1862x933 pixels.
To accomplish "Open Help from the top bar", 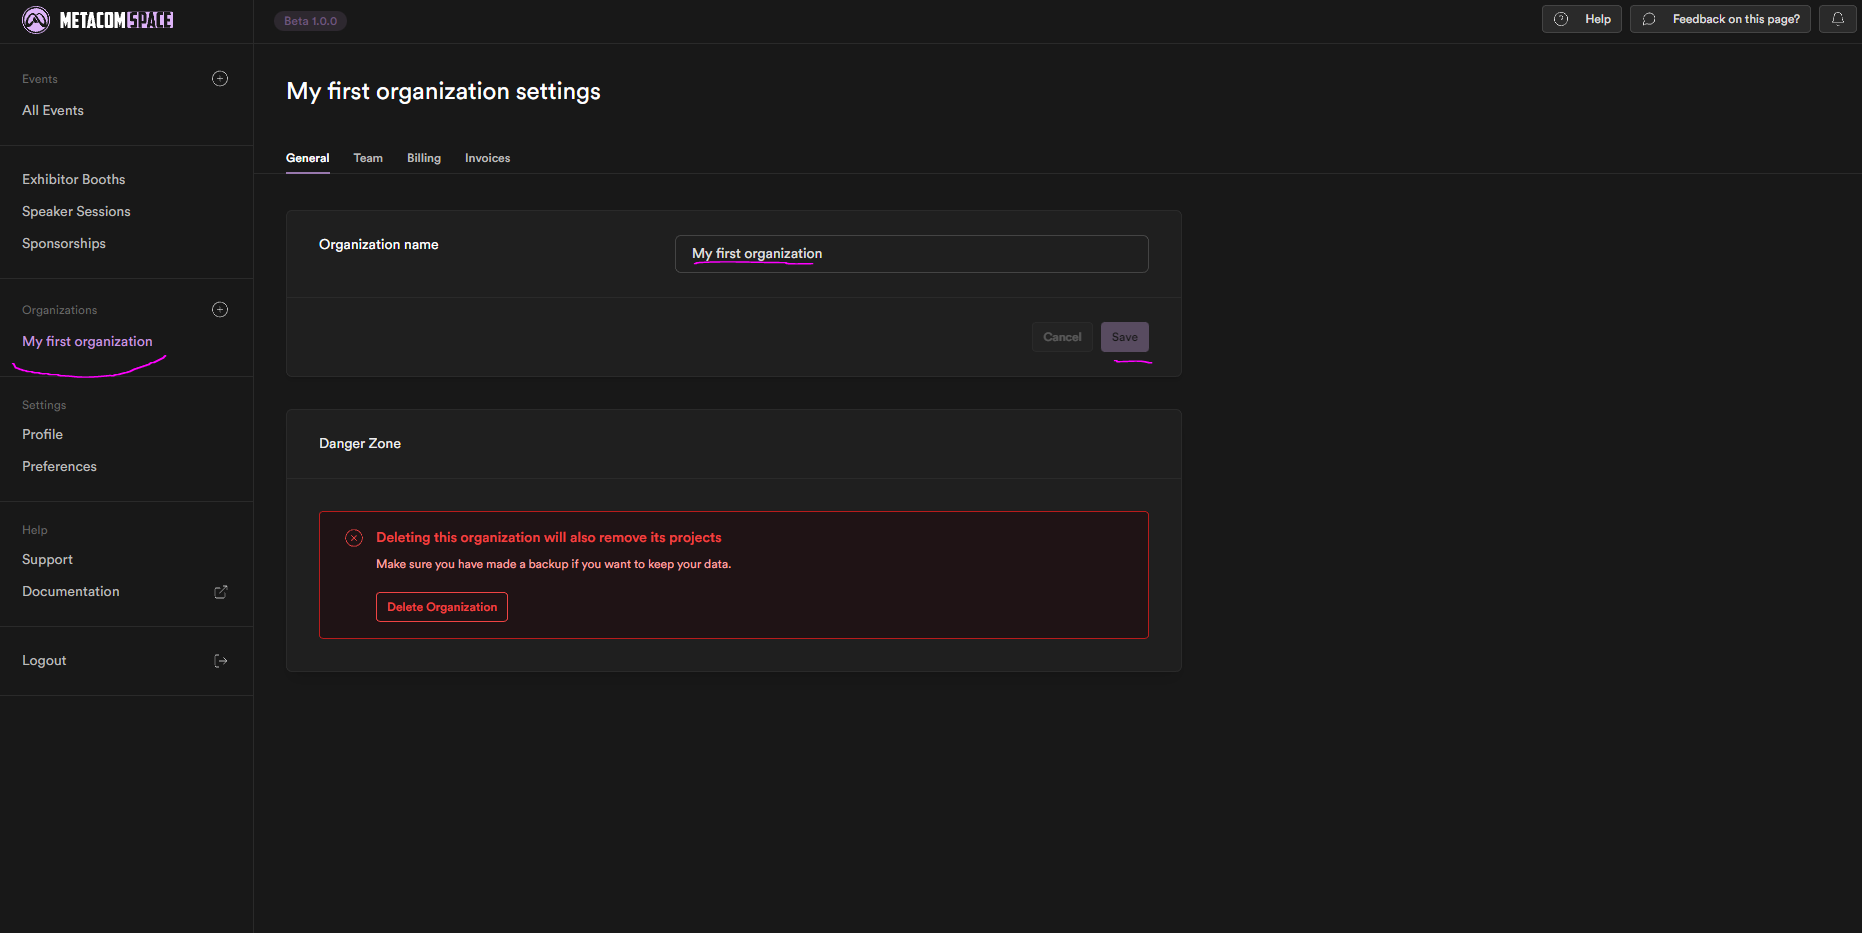I will click(x=1582, y=19).
